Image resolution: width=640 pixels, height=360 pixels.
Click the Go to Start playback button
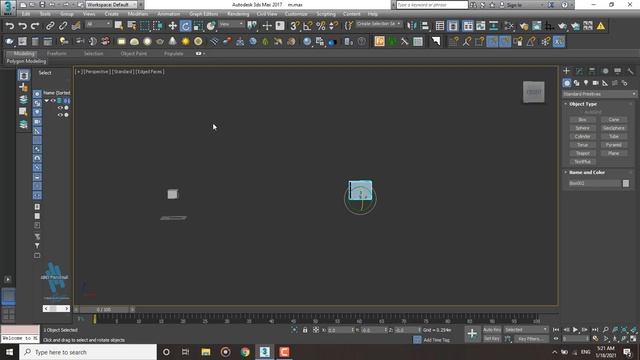[556, 330]
